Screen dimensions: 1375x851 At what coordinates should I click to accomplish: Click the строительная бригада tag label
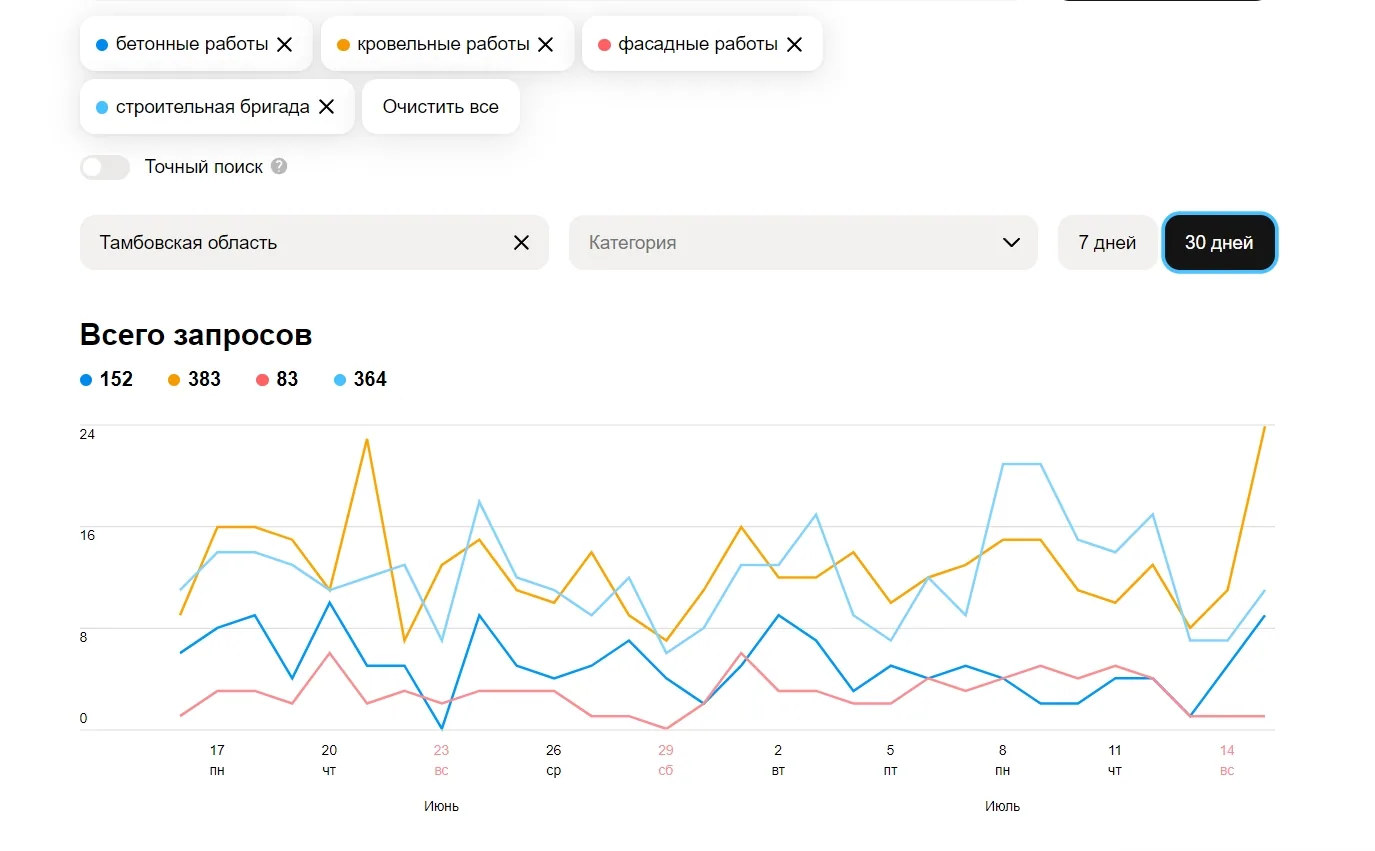(213, 107)
